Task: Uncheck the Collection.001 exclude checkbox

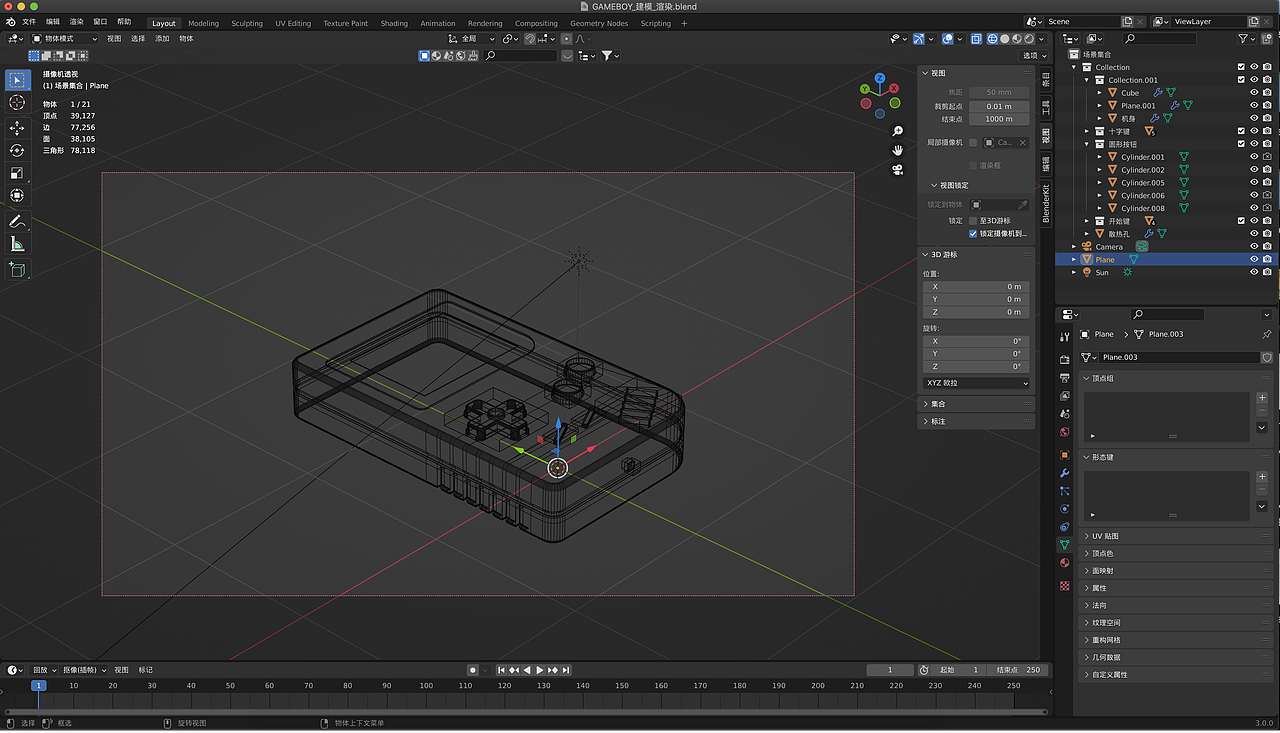Action: (x=1242, y=80)
